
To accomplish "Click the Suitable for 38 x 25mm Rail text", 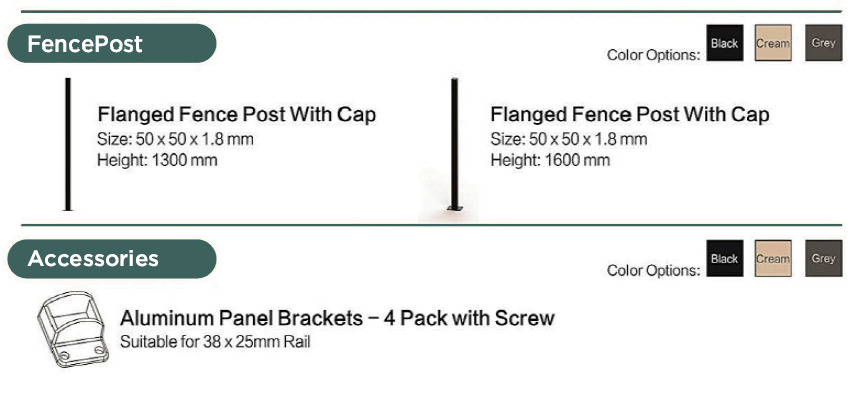I will (x=215, y=342).
